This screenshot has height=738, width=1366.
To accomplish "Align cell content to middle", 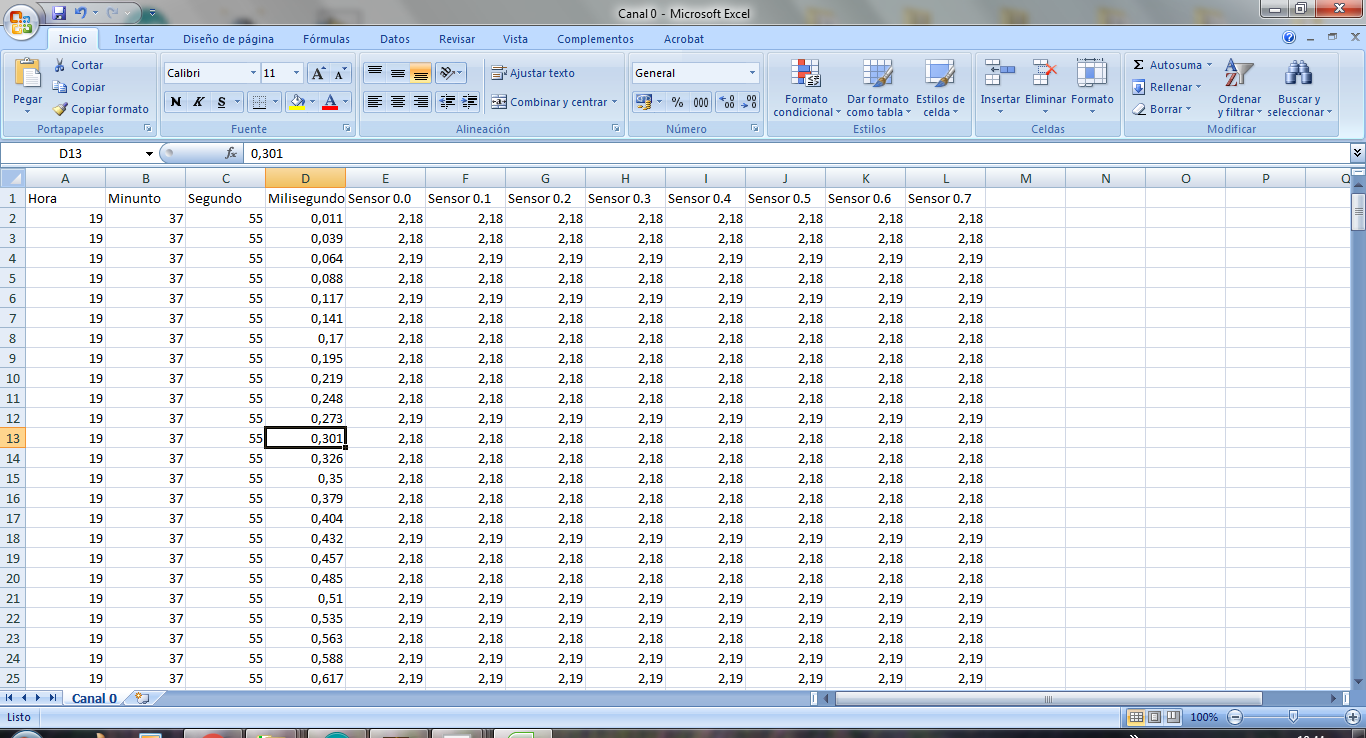I will [x=397, y=73].
